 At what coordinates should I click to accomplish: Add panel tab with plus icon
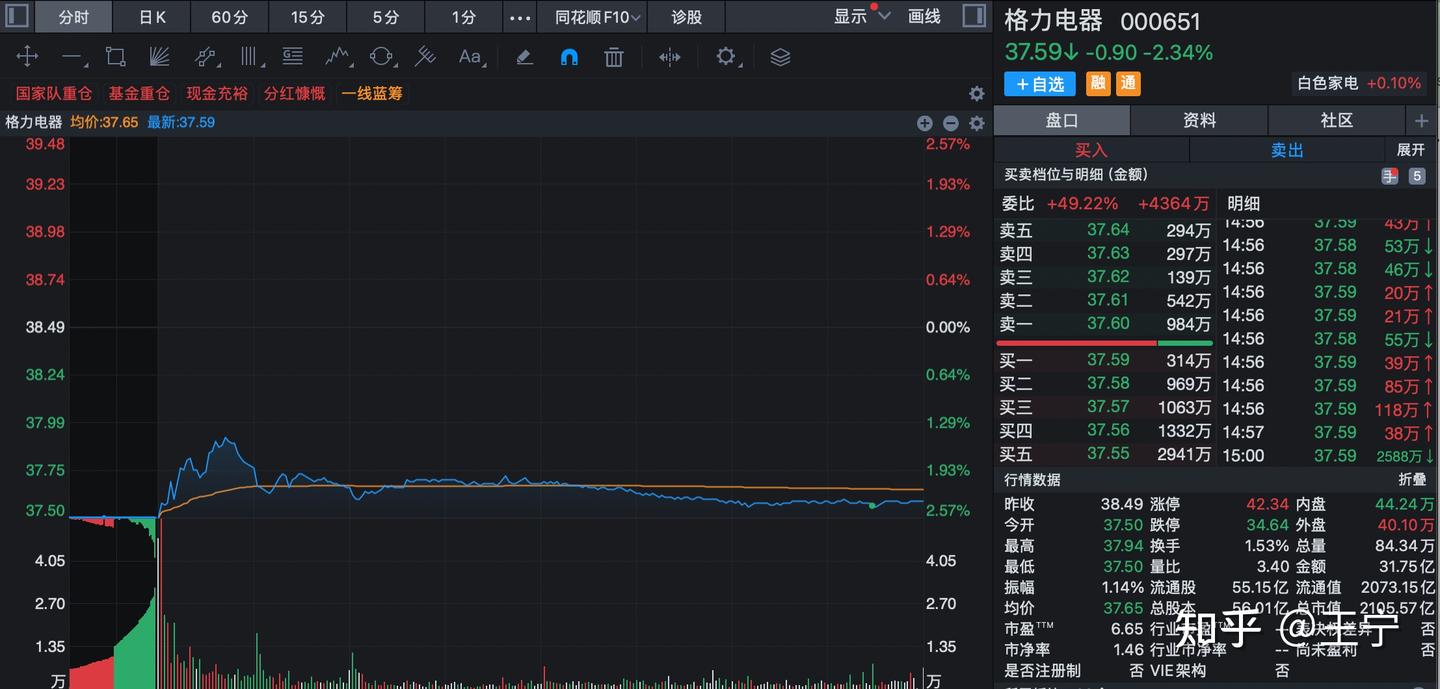click(x=1421, y=121)
